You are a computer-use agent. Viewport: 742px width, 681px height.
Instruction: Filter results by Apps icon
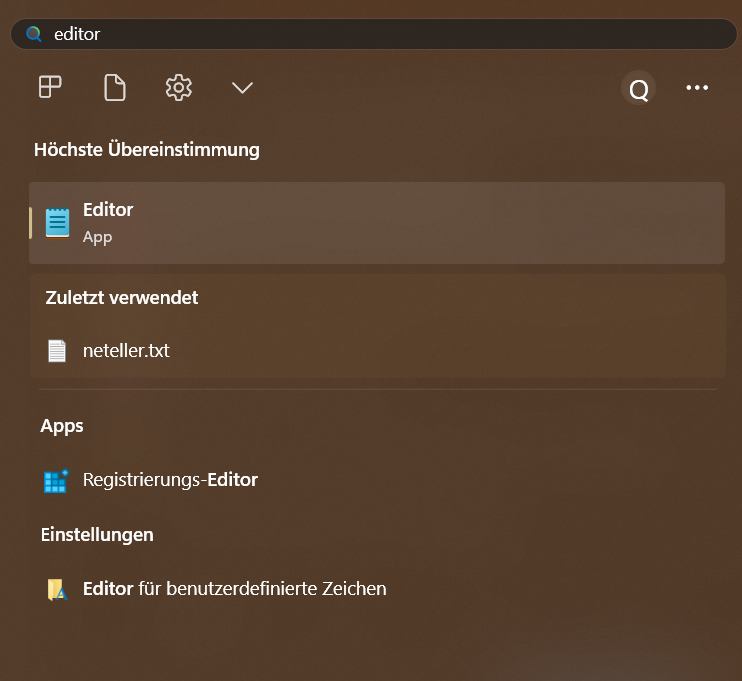coord(50,87)
